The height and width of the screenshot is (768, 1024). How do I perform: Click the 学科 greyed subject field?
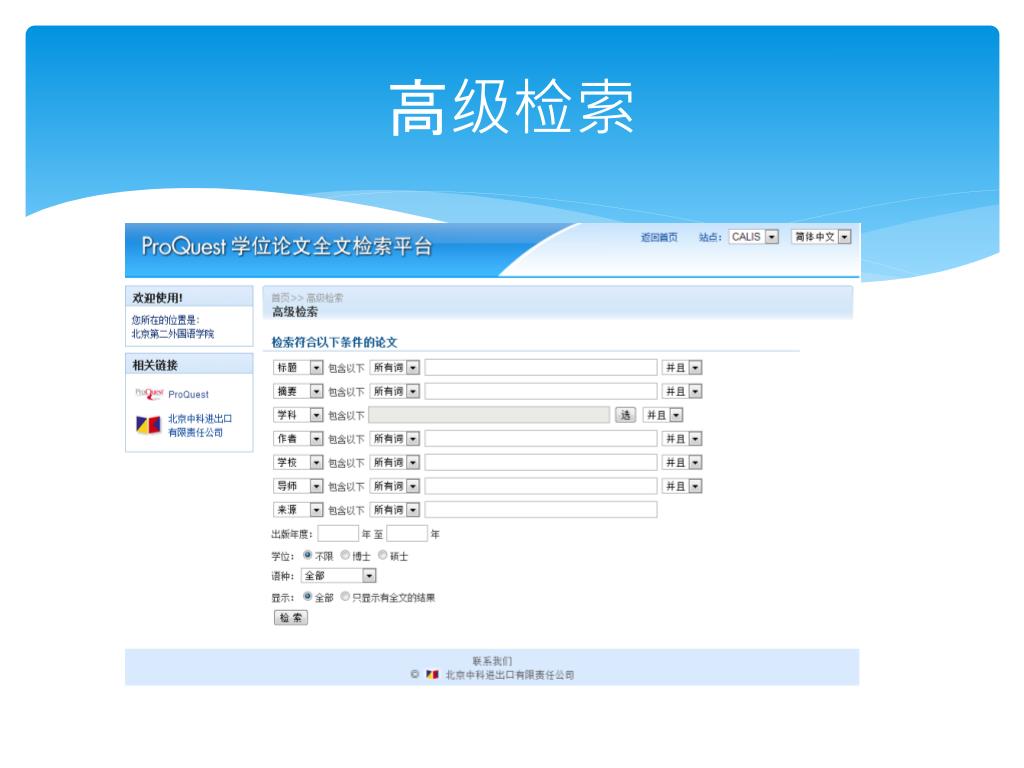(489, 415)
